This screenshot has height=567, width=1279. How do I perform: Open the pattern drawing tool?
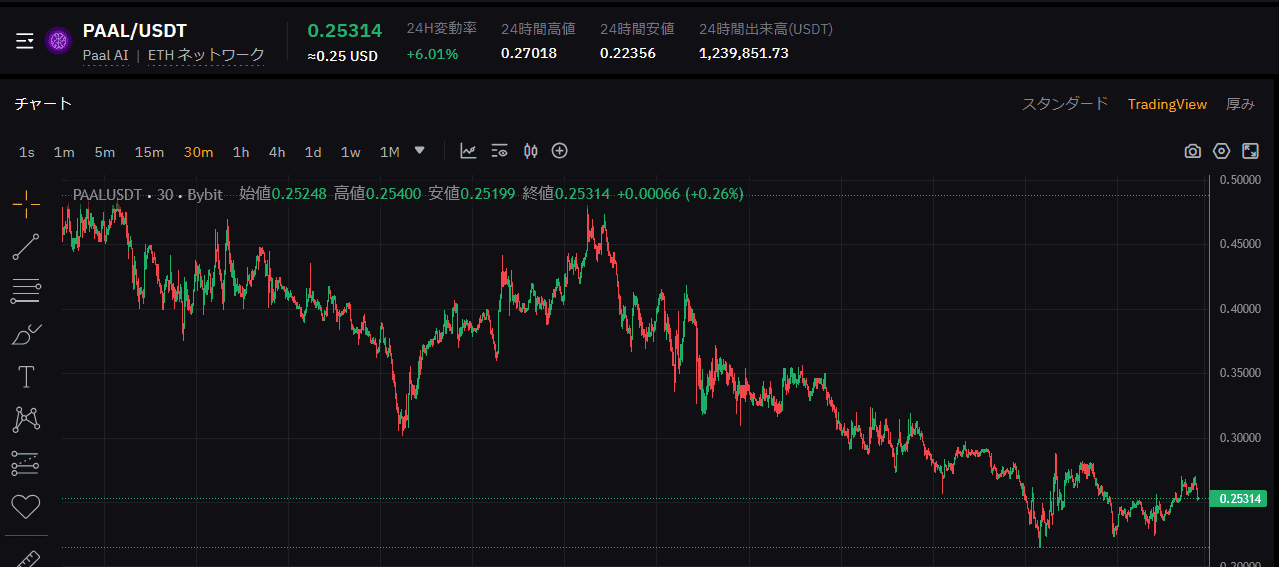pyautogui.click(x=26, y=420)
